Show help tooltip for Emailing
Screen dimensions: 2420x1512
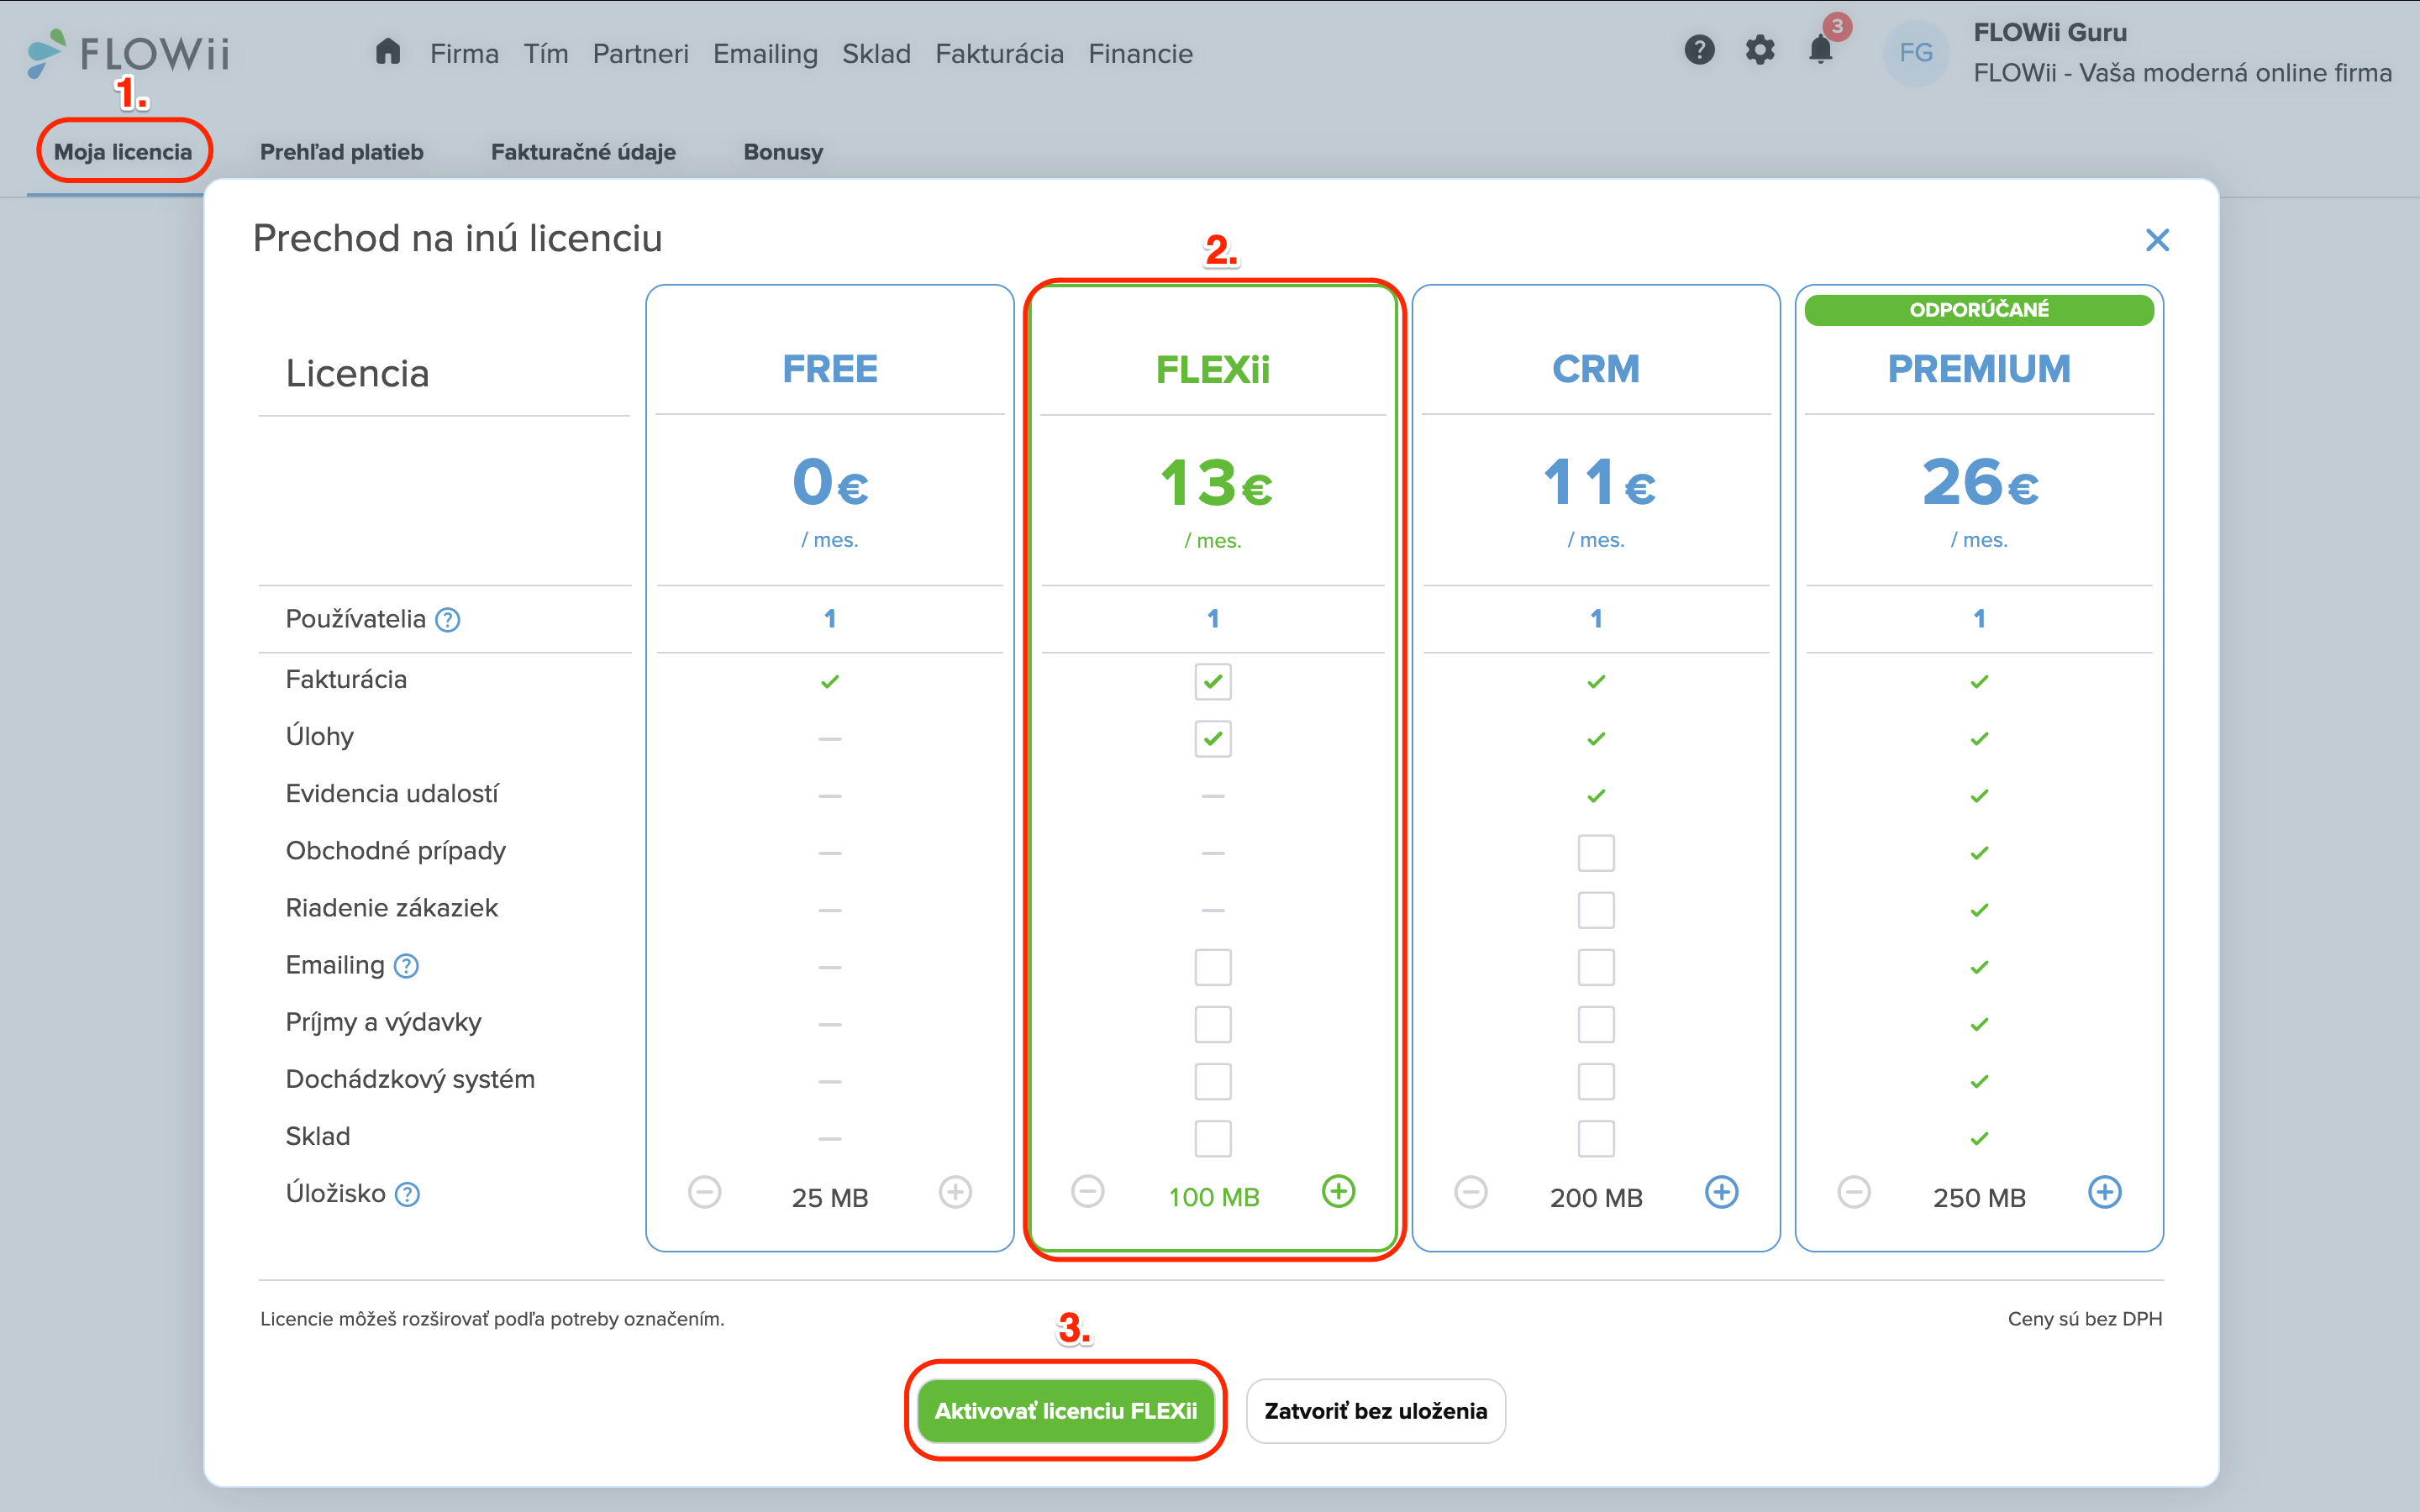(406, 966)
